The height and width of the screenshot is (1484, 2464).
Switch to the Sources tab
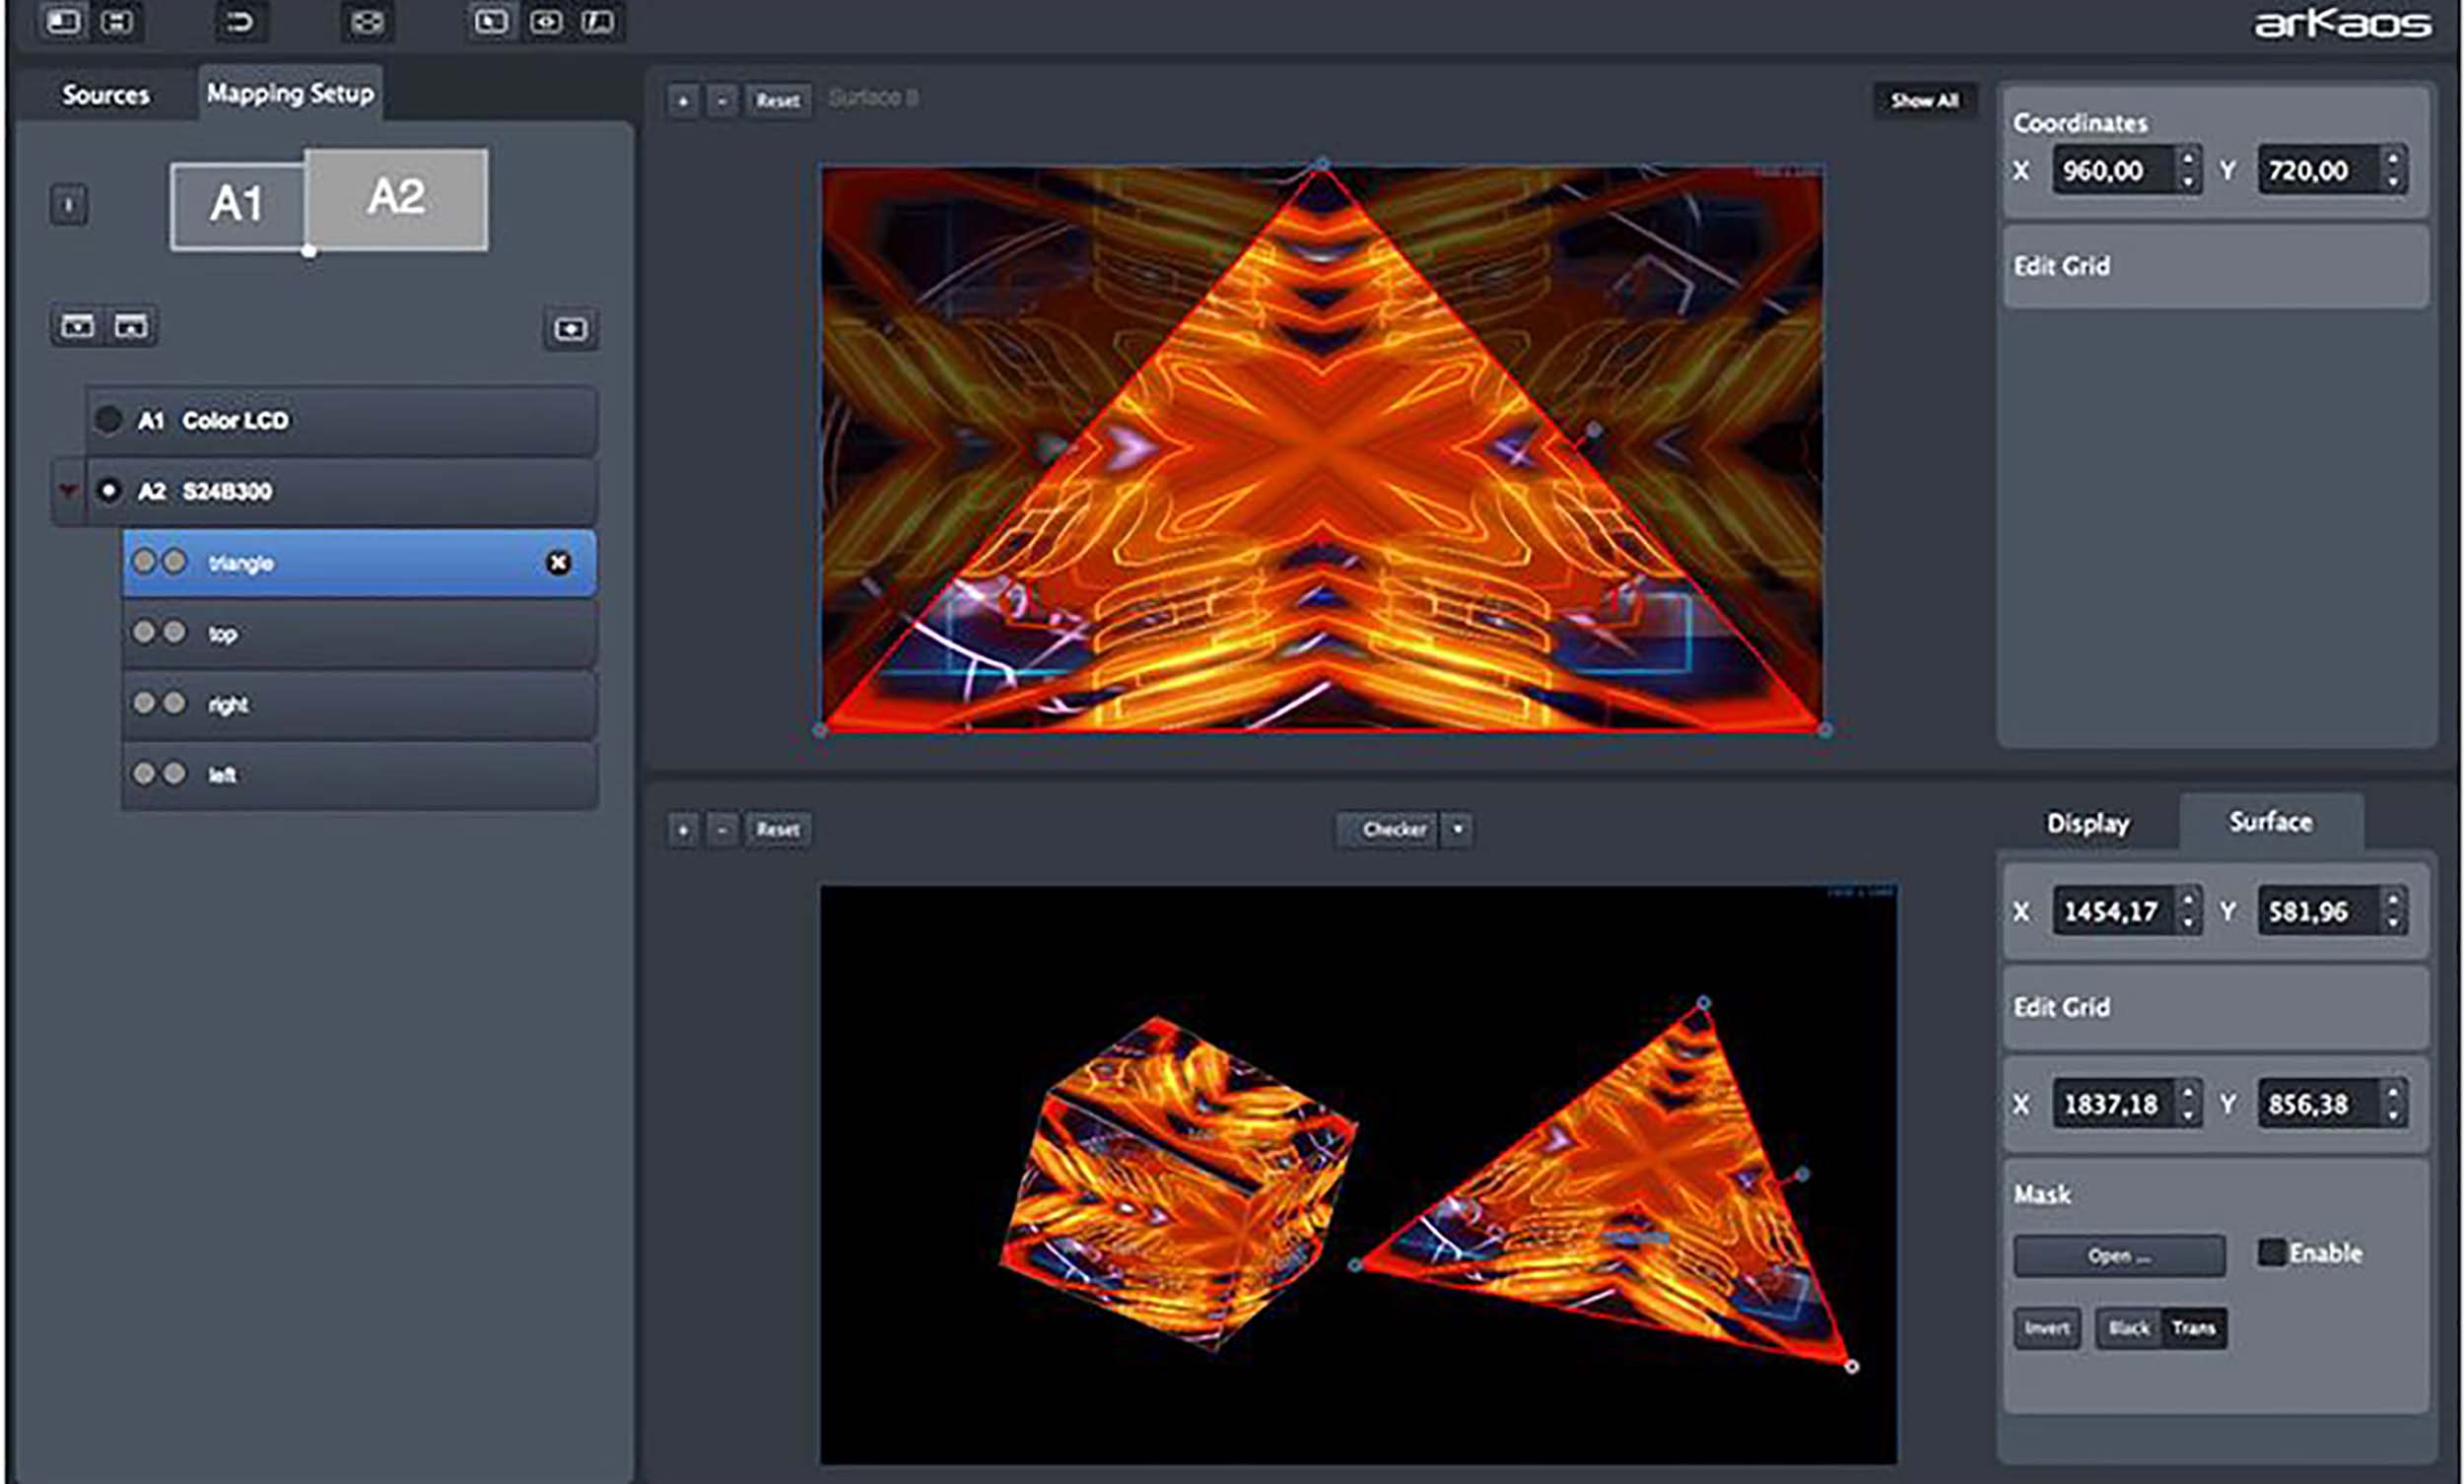tap(106, 95)
